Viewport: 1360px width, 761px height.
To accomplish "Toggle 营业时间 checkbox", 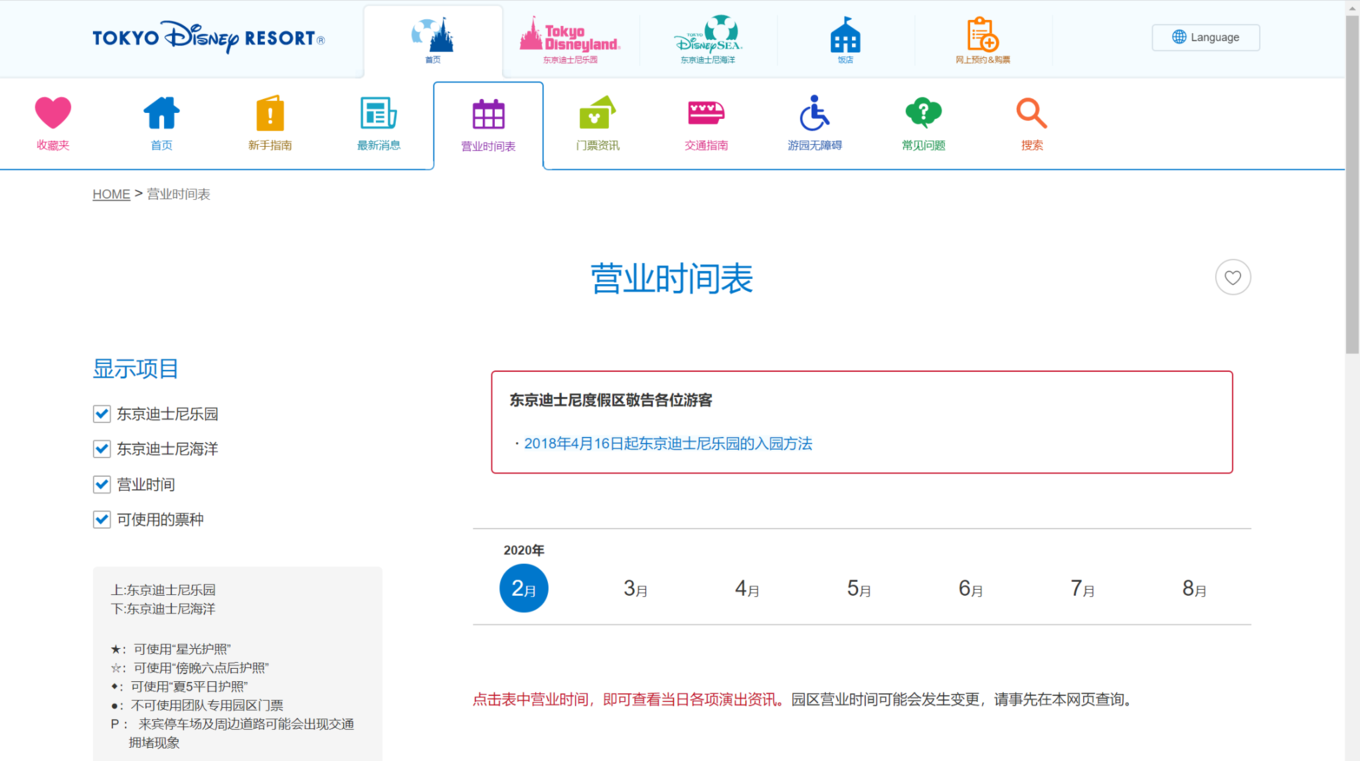I will [101, 484].
